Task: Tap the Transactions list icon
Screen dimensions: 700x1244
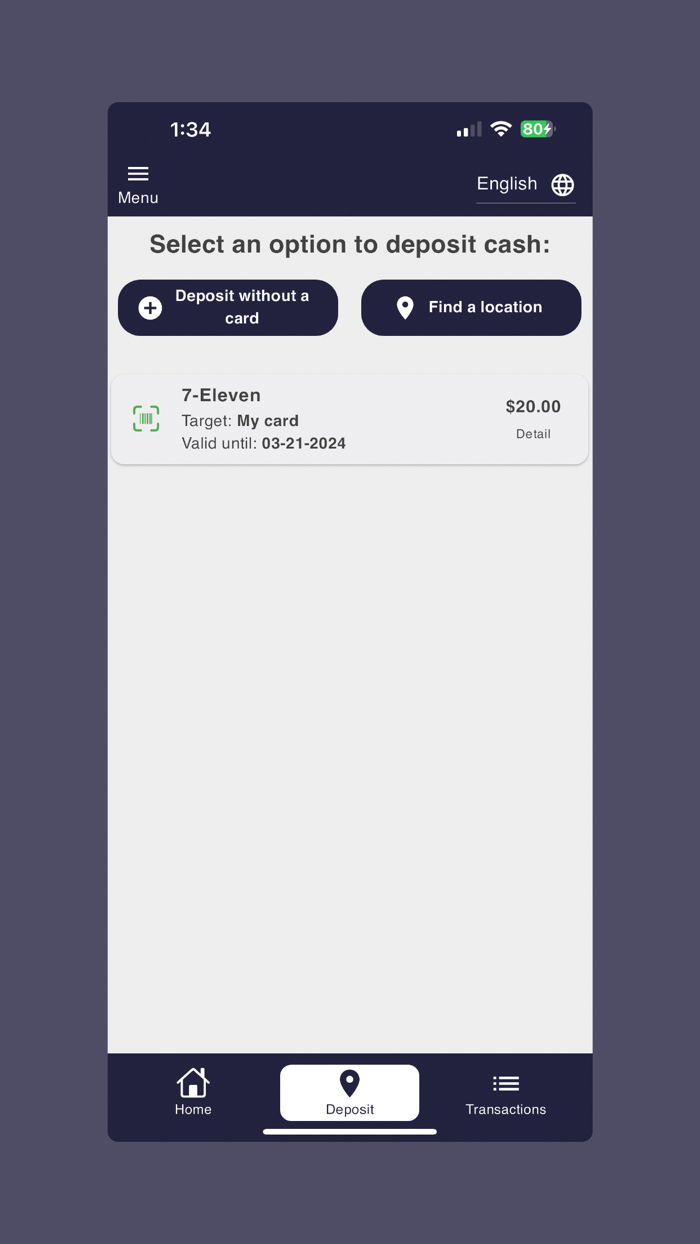Action: pos(506,1083)
